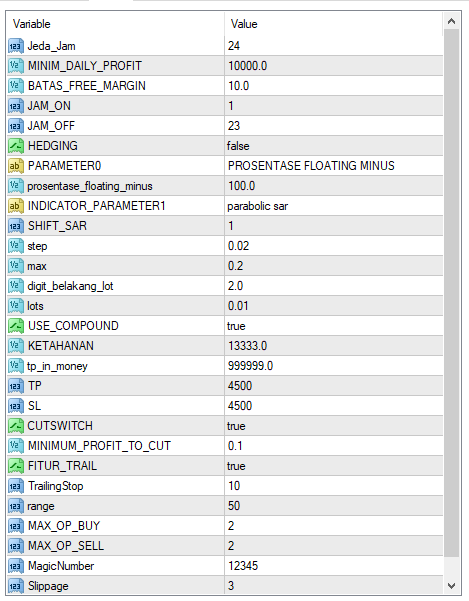Click the string 'ab' icon for PARAMETER0

pyautogui.click(x=16, y=166)
